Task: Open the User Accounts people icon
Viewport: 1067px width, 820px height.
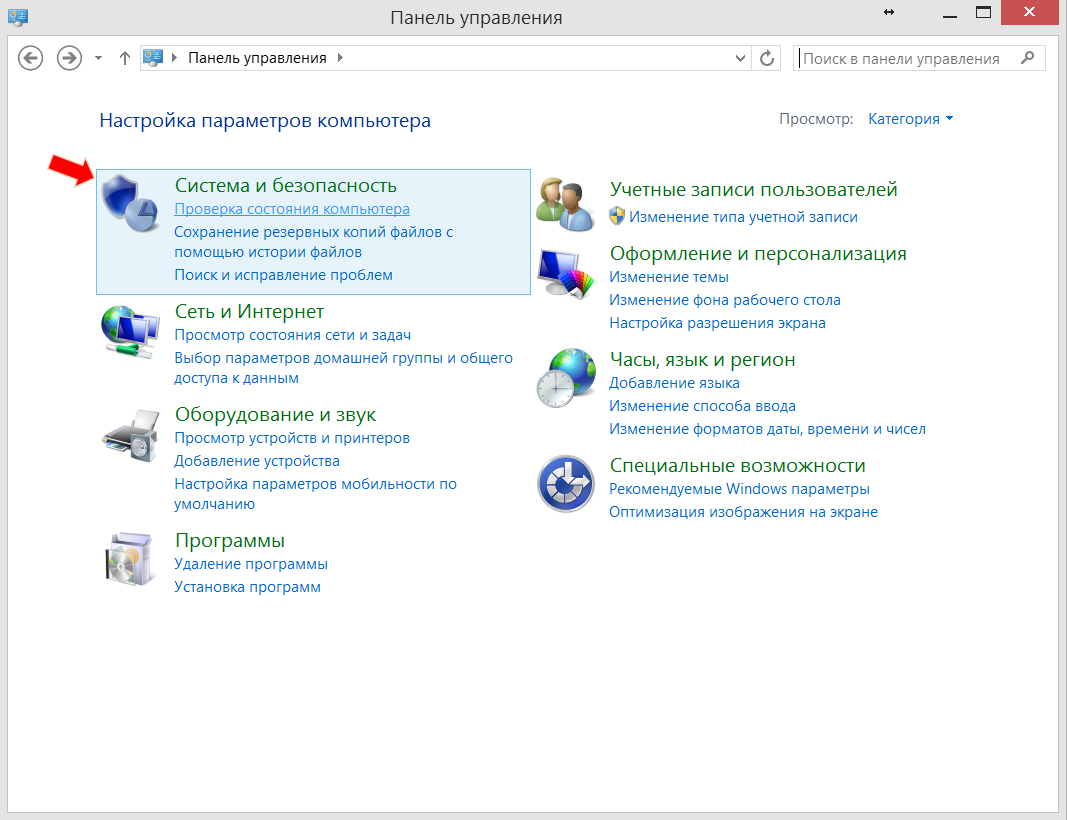Action: coord(565,203)
